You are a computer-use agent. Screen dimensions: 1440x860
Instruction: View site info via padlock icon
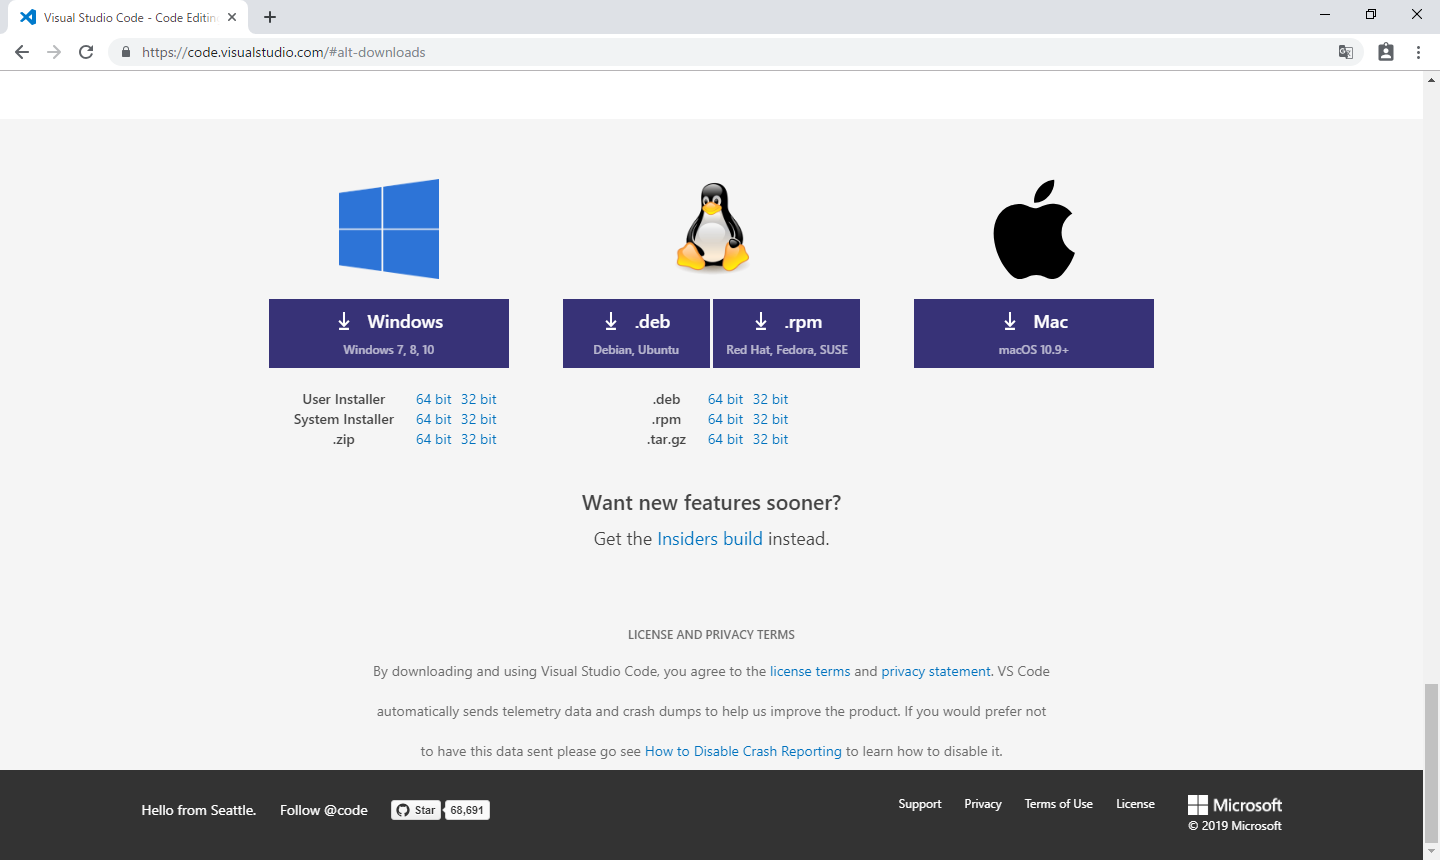click(x=126, y=52)
